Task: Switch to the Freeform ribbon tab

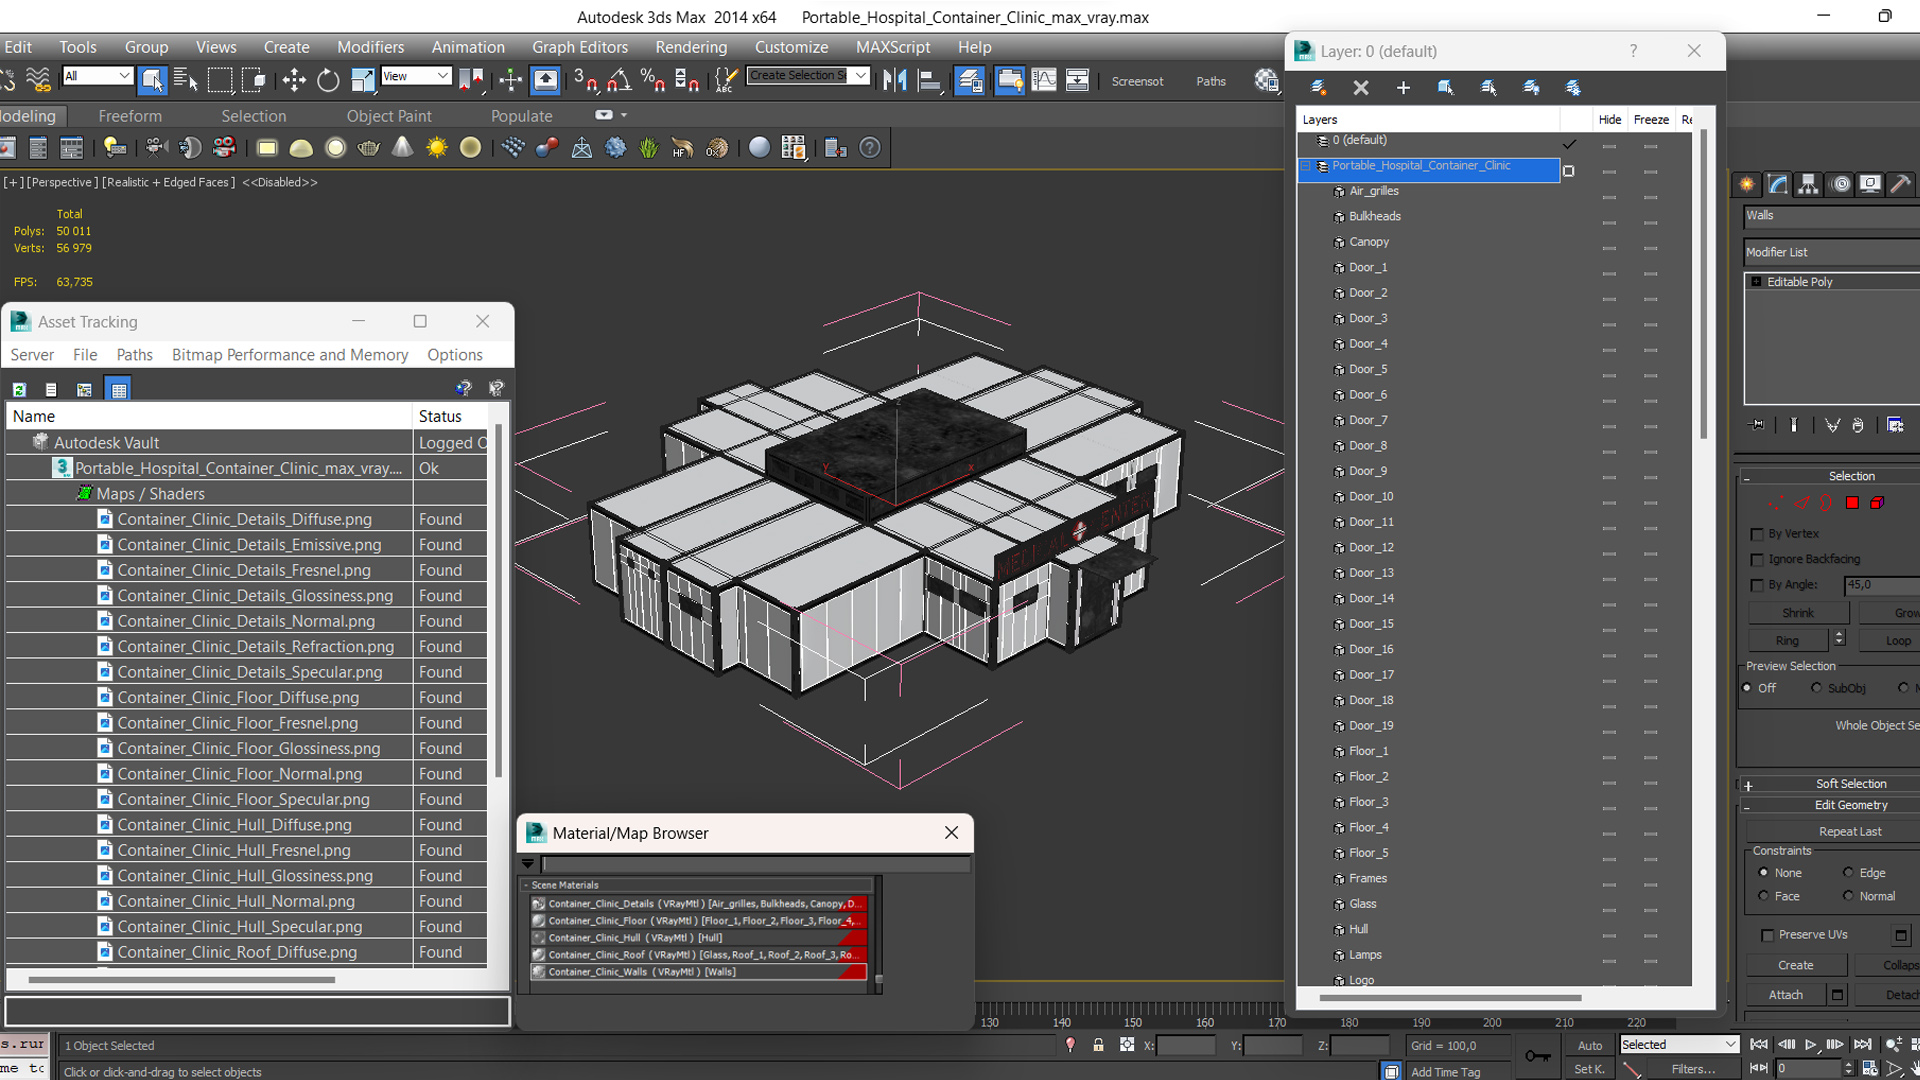Action: coord(130,116)
